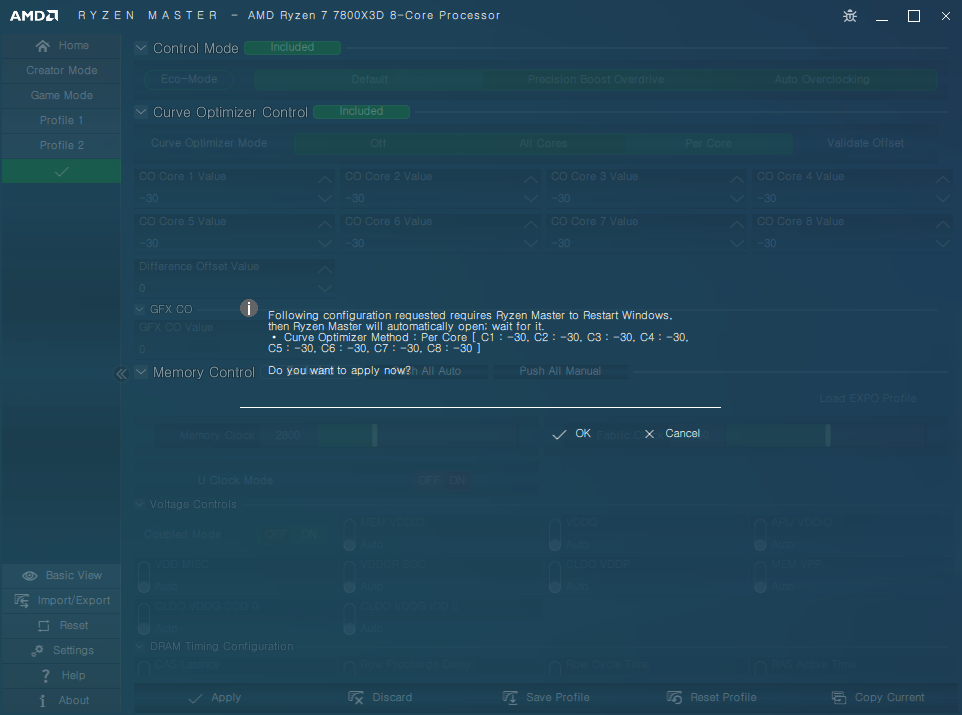Collapse DRAM Timing Configuration section

tap(140, 646)
